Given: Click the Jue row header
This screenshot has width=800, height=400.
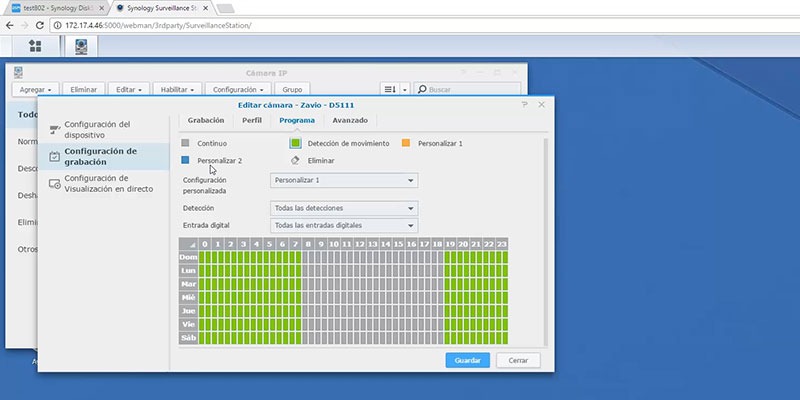Looking at the screenshot, I should click(x=188, y=311).
